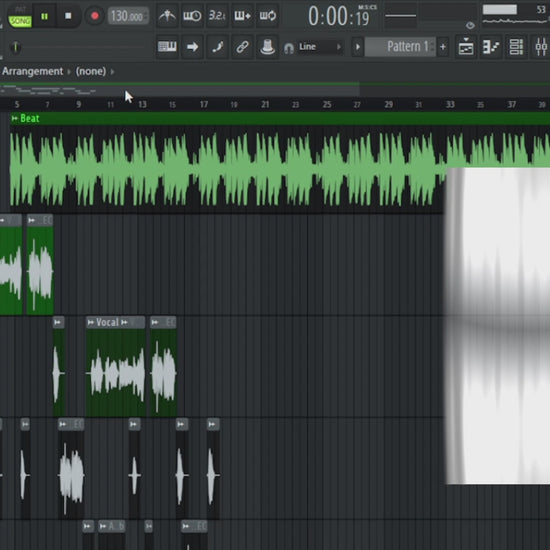Jump to bar 37 on the timeline

point(511,105)
